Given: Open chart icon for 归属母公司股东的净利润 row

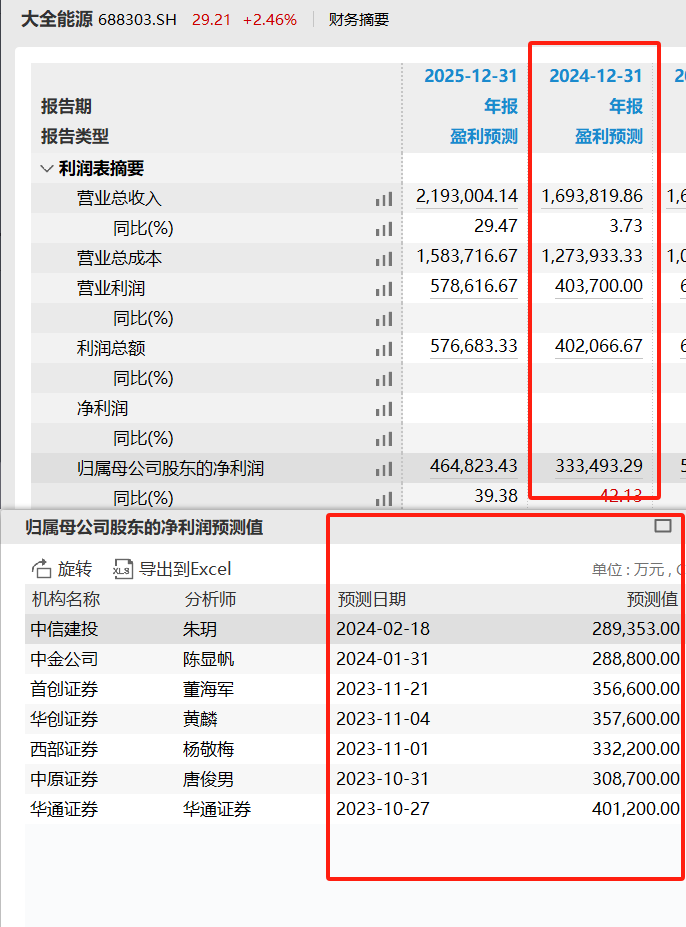Looking at the screenshot, I should pos(384,469).
